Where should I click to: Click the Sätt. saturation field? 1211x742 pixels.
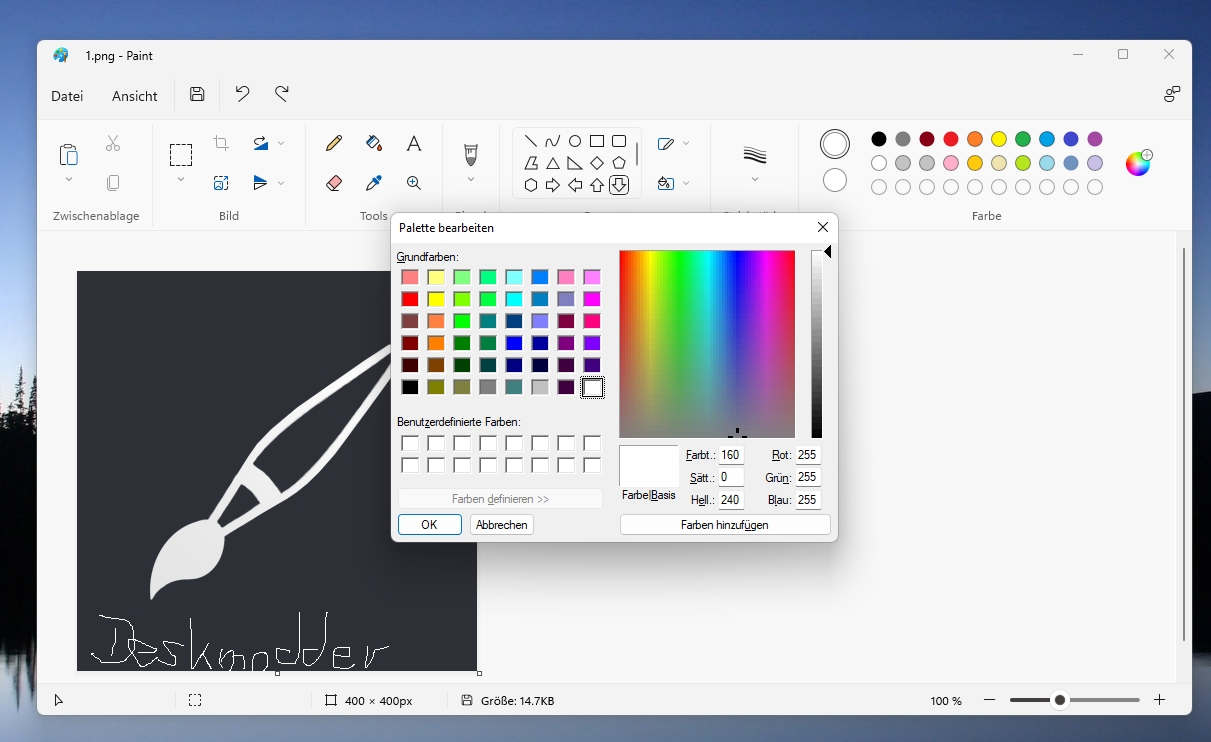[x=731, y=477]
